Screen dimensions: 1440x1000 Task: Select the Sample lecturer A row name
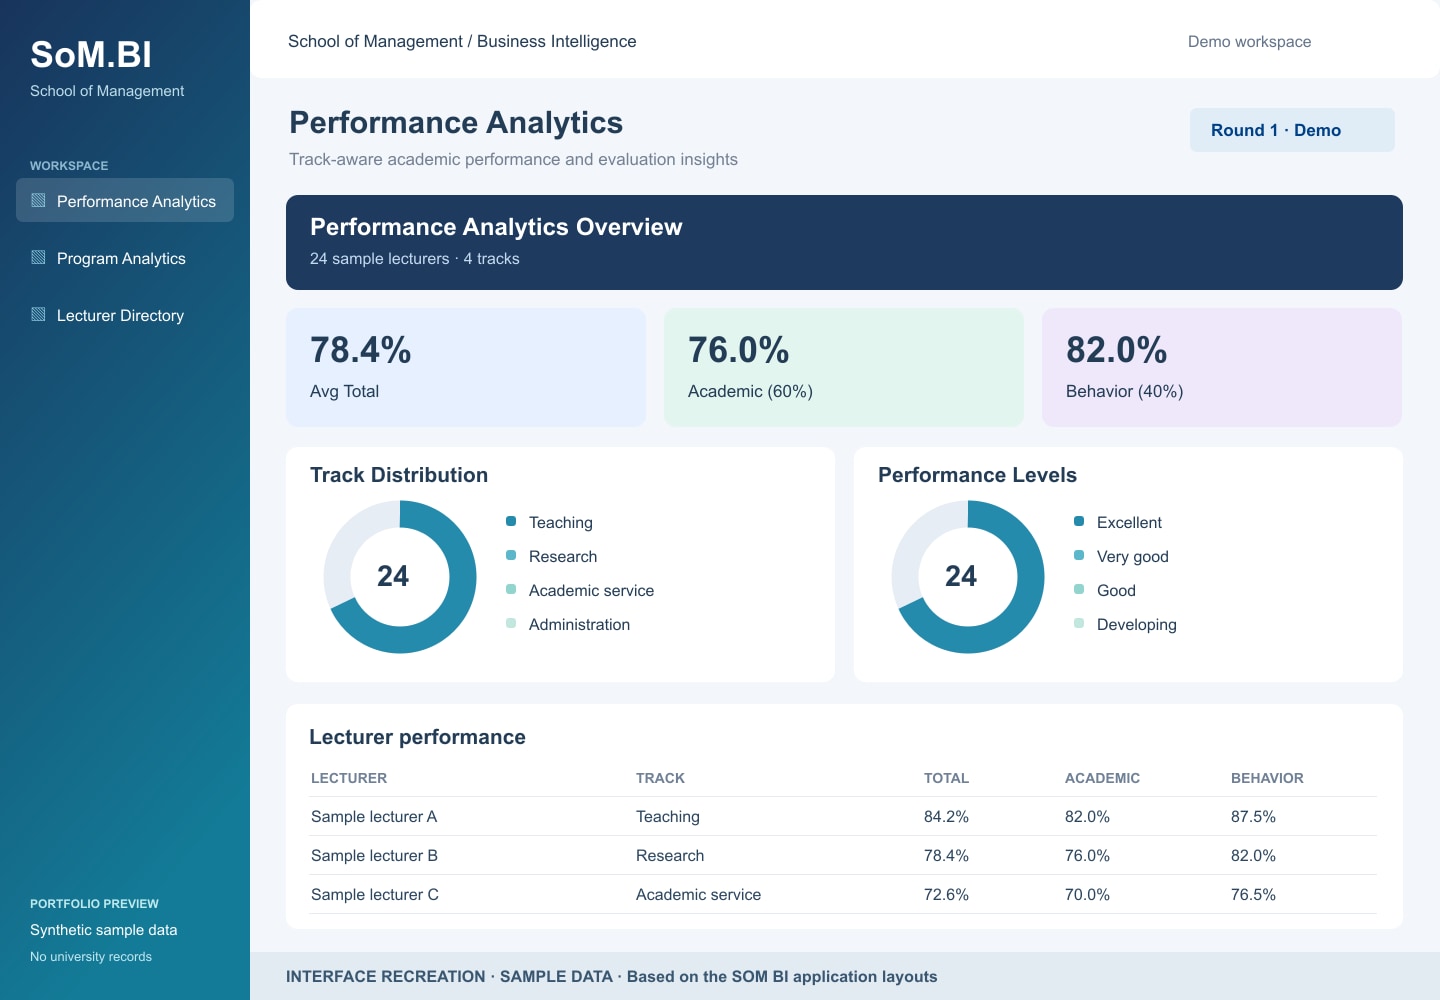[x=374, y=816]
